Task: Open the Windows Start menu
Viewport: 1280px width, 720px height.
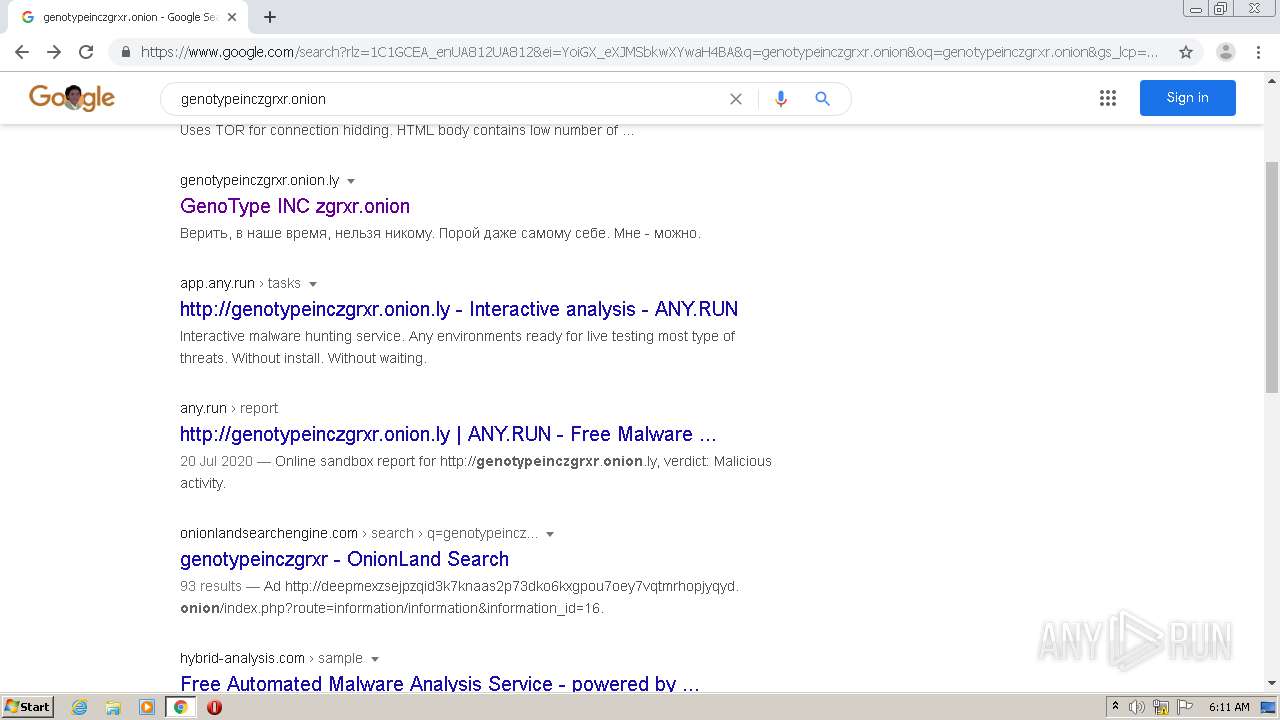Action: click(x=27, y=706)
